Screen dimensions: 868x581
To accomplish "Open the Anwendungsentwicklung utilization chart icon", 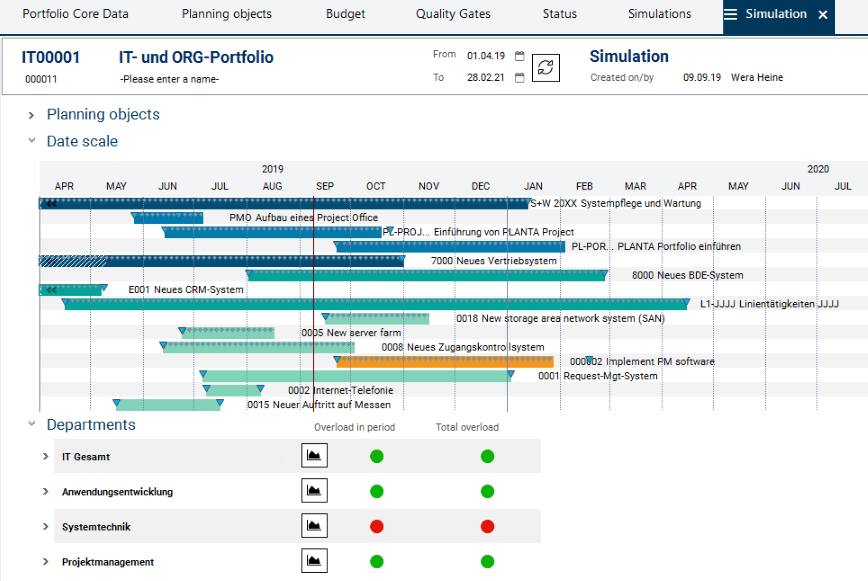I will point(314,492).
